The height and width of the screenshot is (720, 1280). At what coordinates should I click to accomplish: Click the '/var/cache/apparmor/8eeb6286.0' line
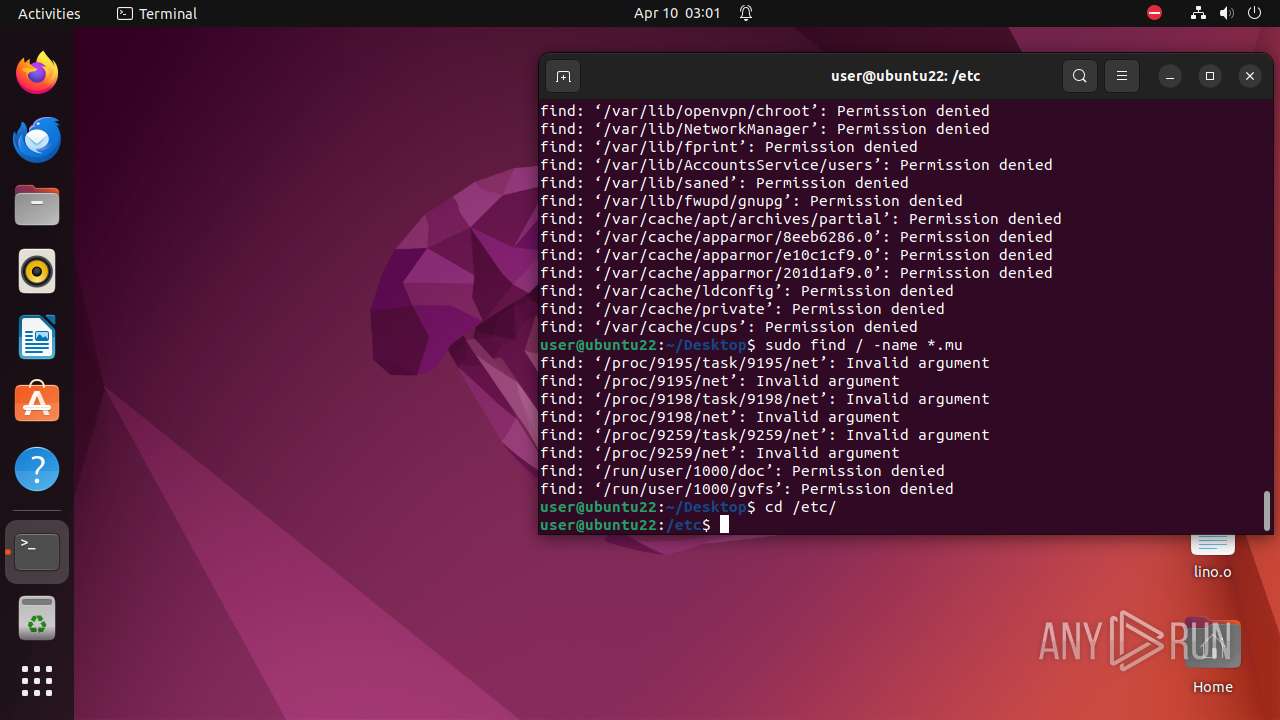[796, 237]
